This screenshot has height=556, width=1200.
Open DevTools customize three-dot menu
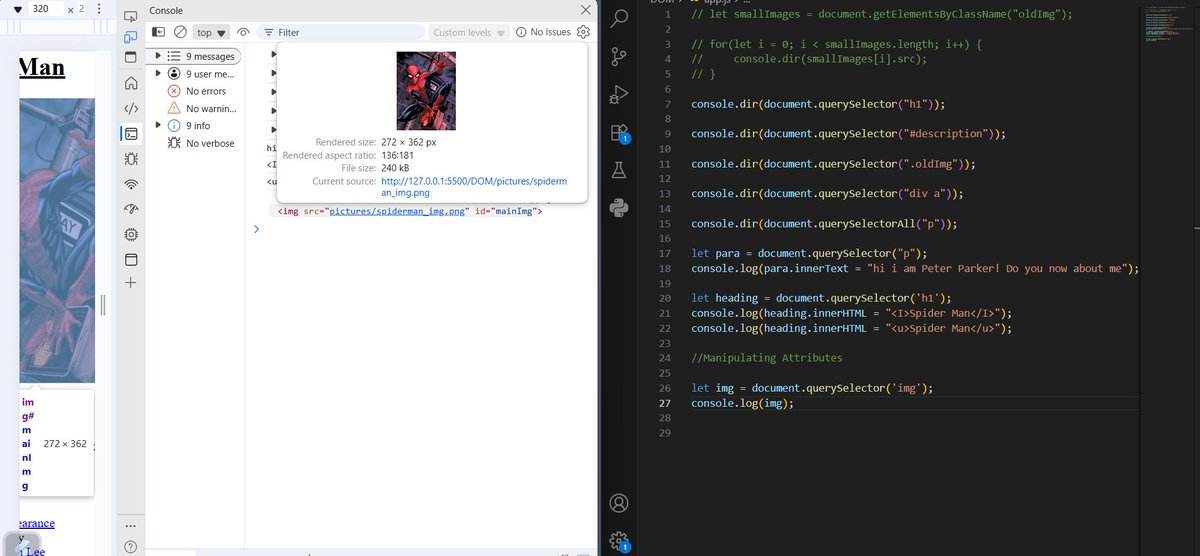(131, 526)
